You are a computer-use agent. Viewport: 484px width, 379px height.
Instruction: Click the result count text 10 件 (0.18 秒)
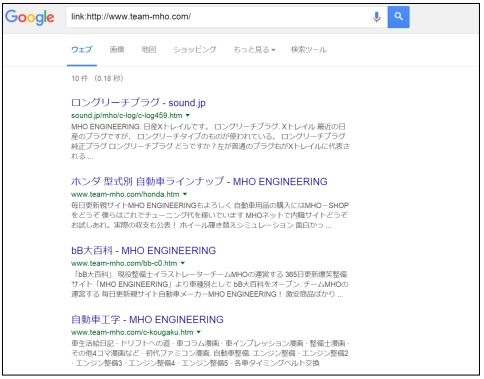97,78
